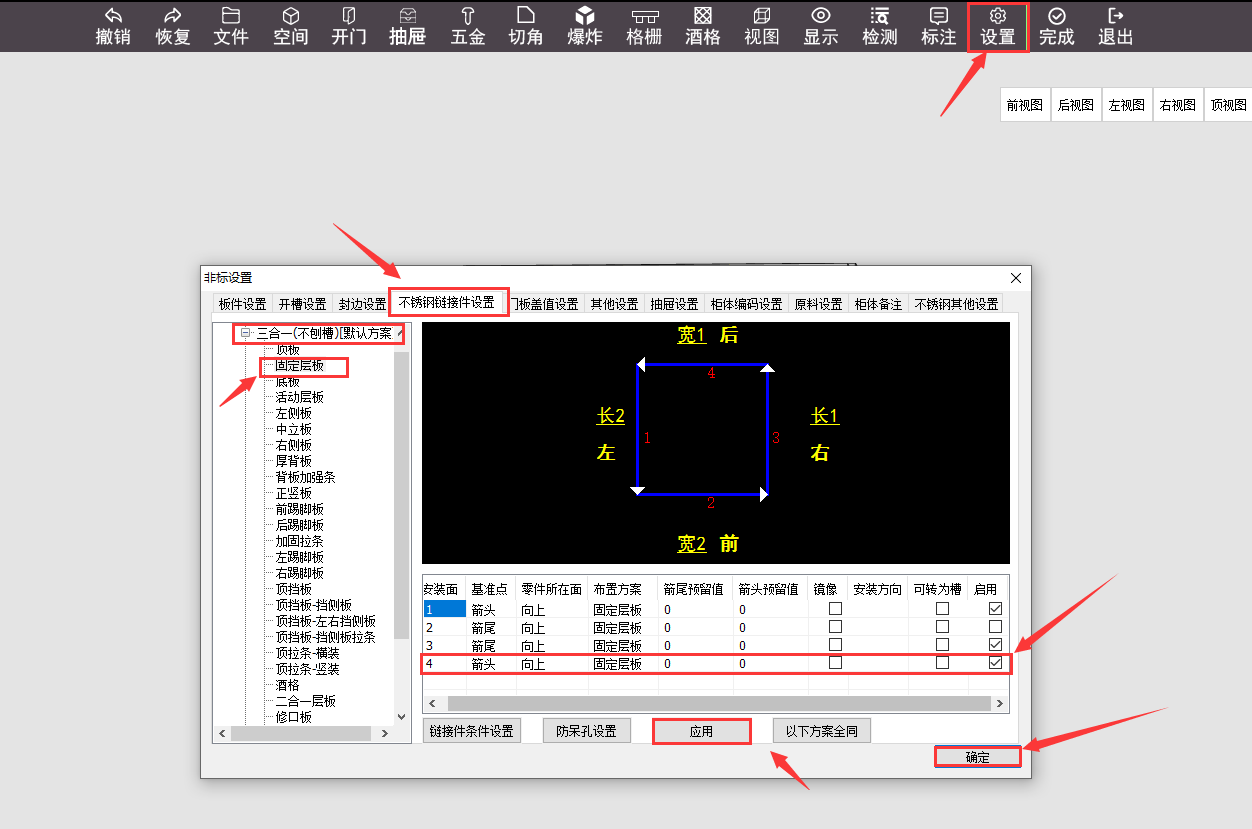Open the 其他设置 tab
The height and width of the screenshot is (829, 1252).
614,304
